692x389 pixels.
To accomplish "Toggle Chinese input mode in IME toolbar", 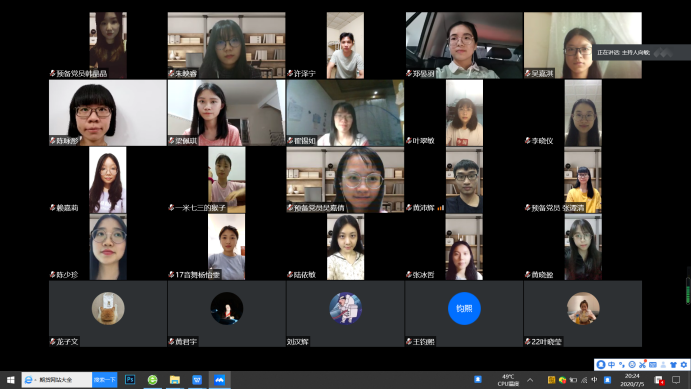I will pos(611,365).
